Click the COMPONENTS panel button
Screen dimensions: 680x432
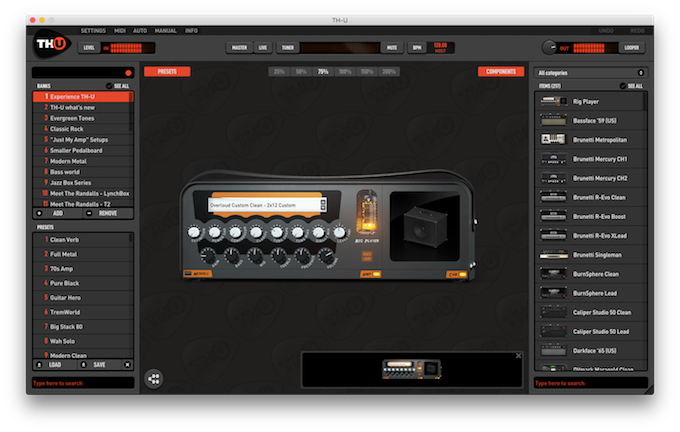coord(501,72)
